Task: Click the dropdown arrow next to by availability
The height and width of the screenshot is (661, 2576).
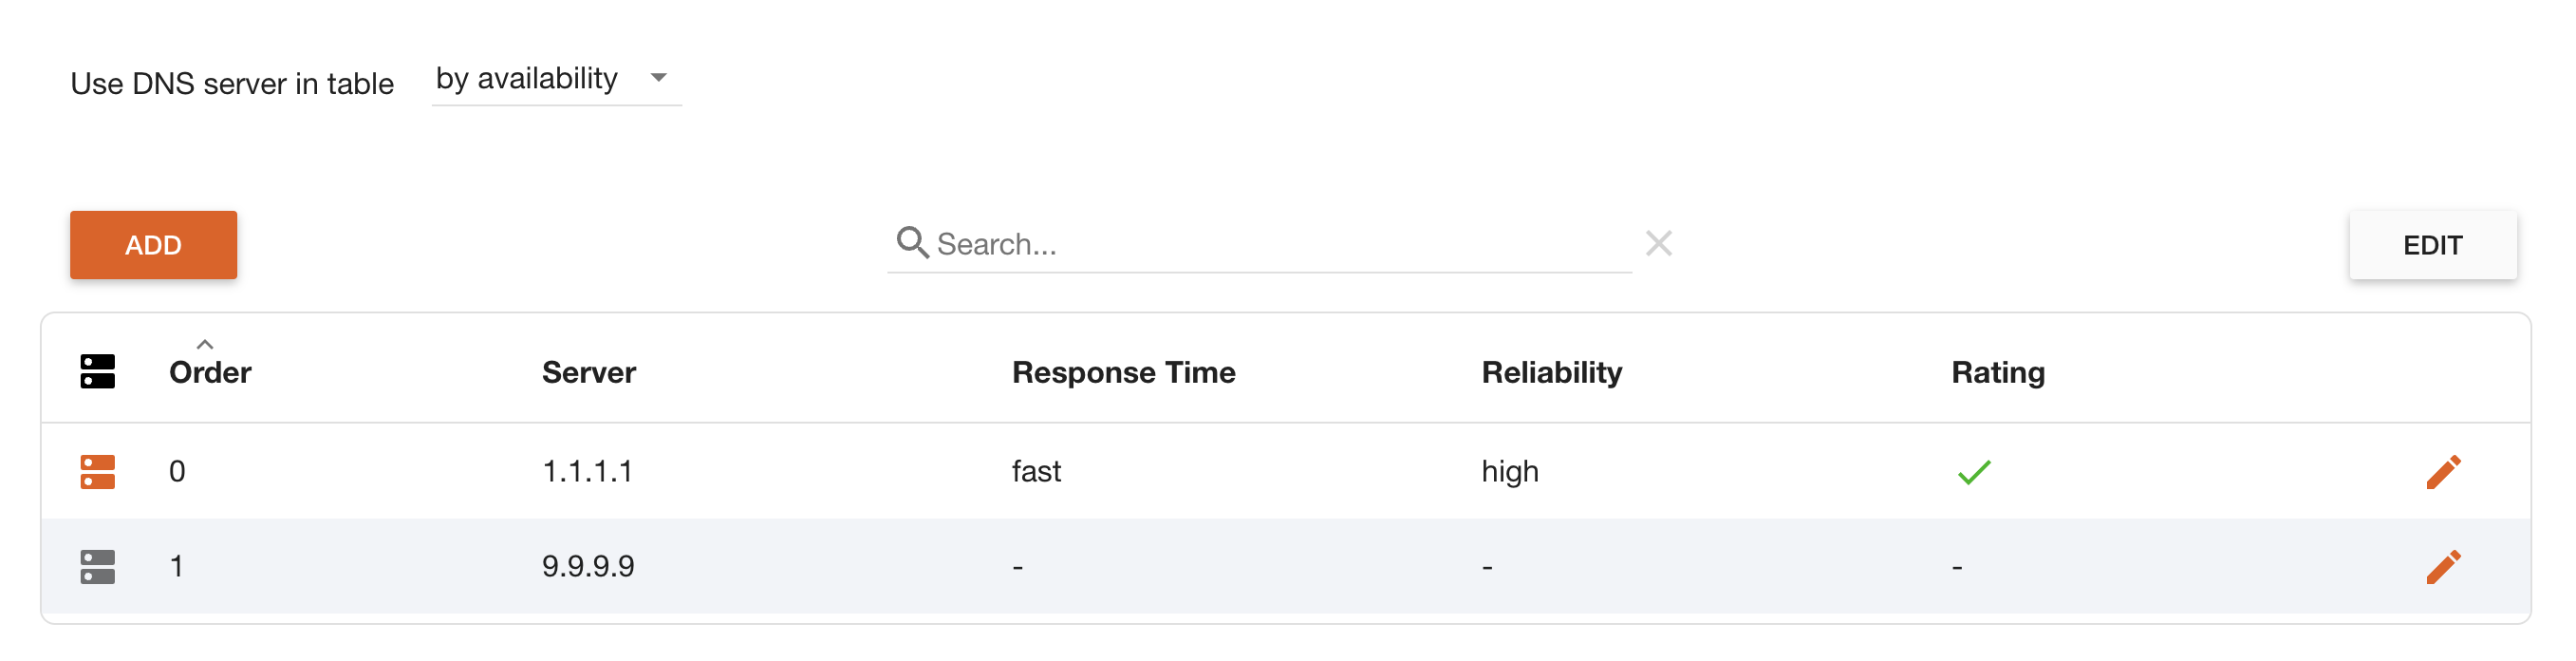Action: tap(658, 77)
